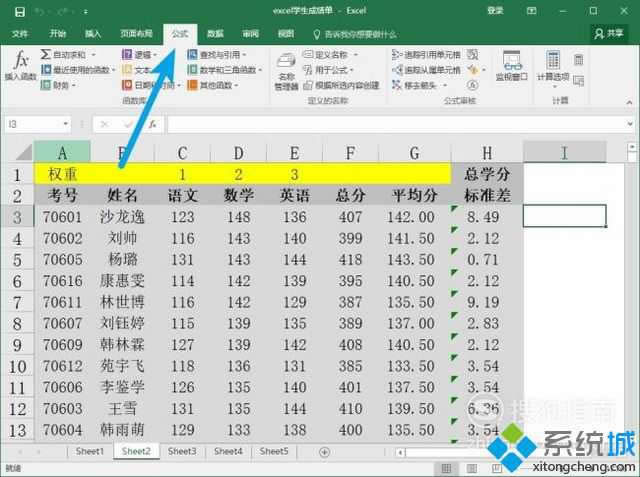Open the Name Manager (名称管理器)

coord(286,73)
